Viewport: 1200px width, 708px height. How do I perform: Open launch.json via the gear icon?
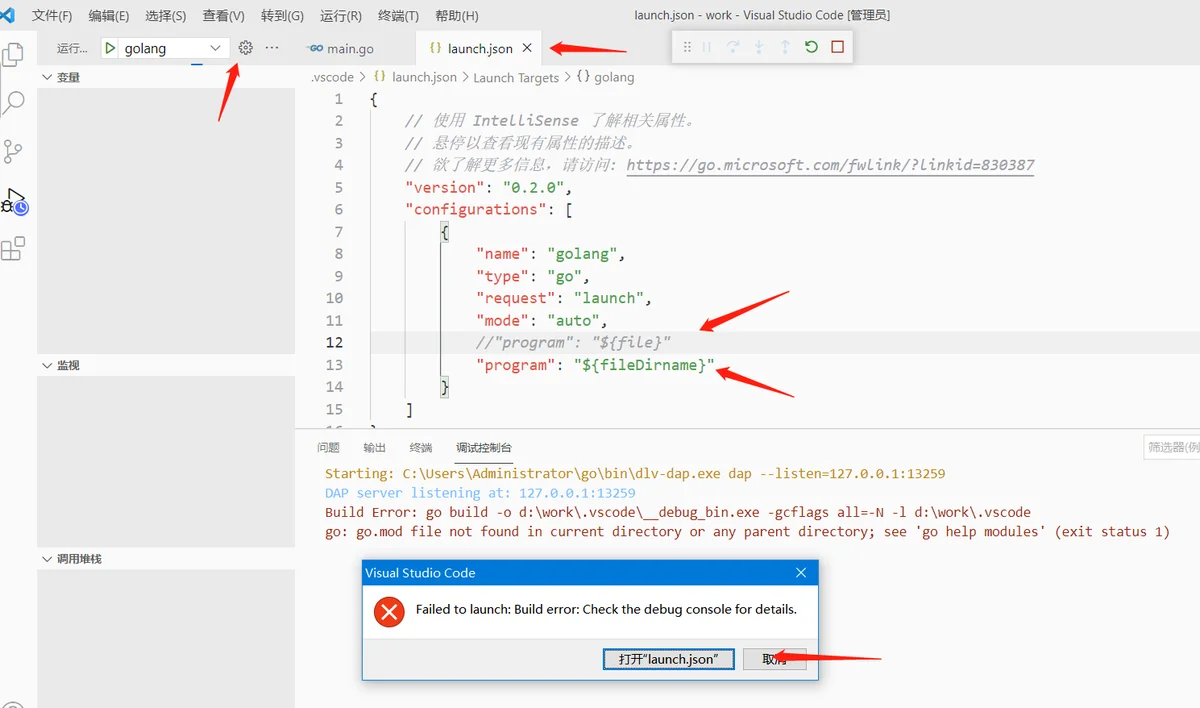[x=245, y=48]
